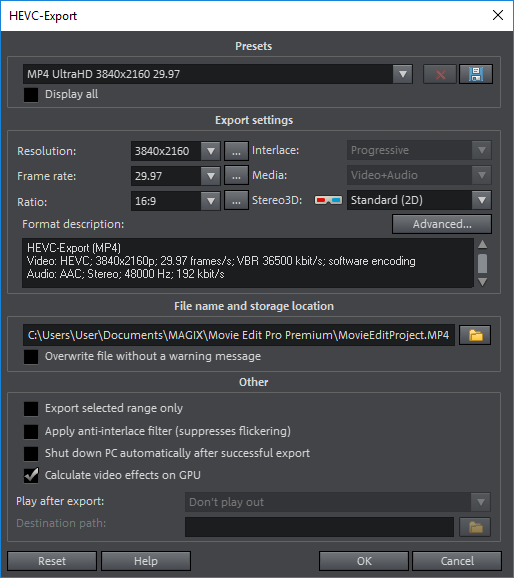Viewport: 514px width, 578px height.
Task: Click the Reset button
Action: coord(52,561)
